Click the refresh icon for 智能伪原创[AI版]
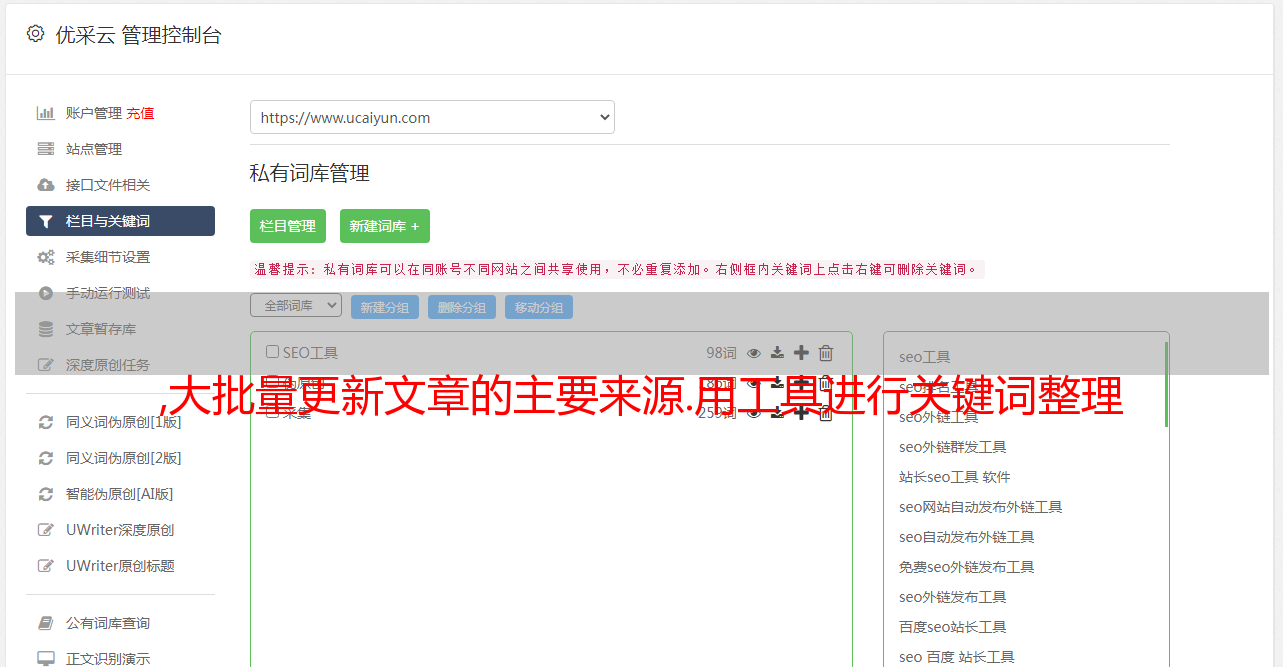 click(x=46, y=494)
